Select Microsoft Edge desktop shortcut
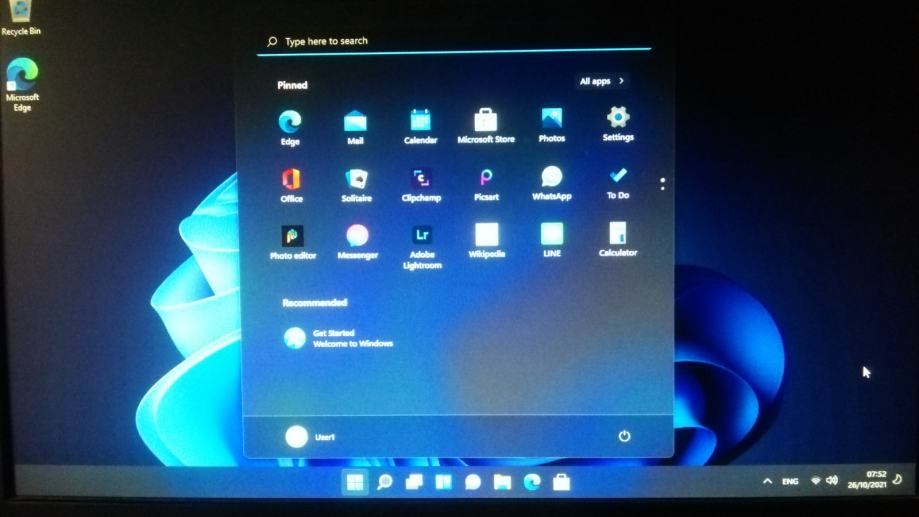Viewport: 919px width, 517px height. click(x=22, y=84)
